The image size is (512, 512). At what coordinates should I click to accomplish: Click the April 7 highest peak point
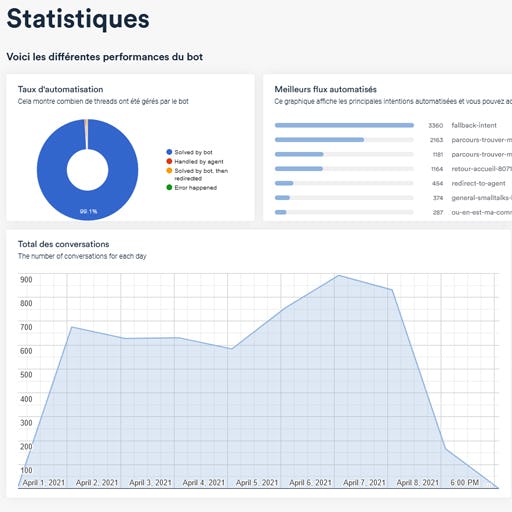coord(339,275)
